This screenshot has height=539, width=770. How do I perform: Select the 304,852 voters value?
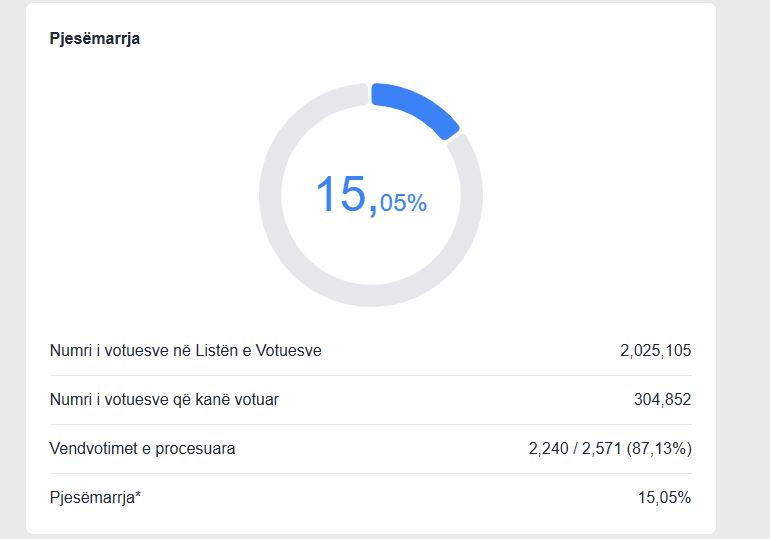662,400
